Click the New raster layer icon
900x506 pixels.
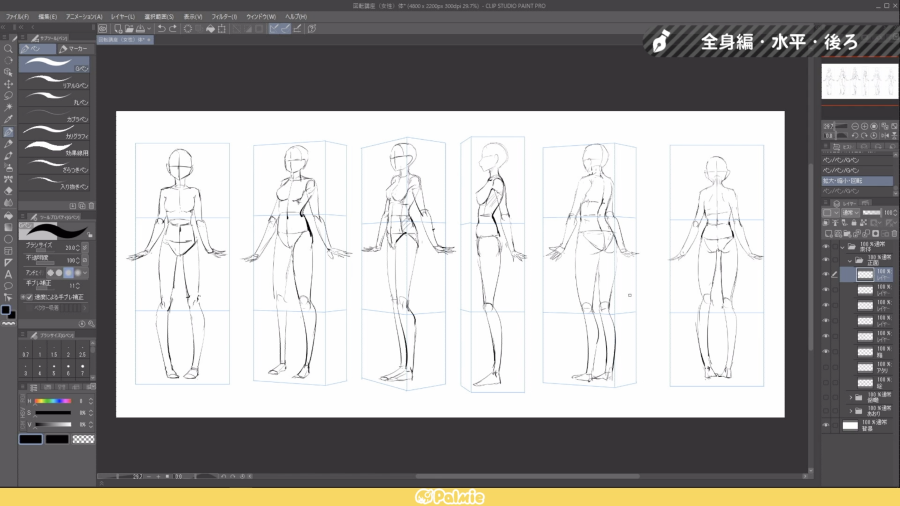pos(828,233)
